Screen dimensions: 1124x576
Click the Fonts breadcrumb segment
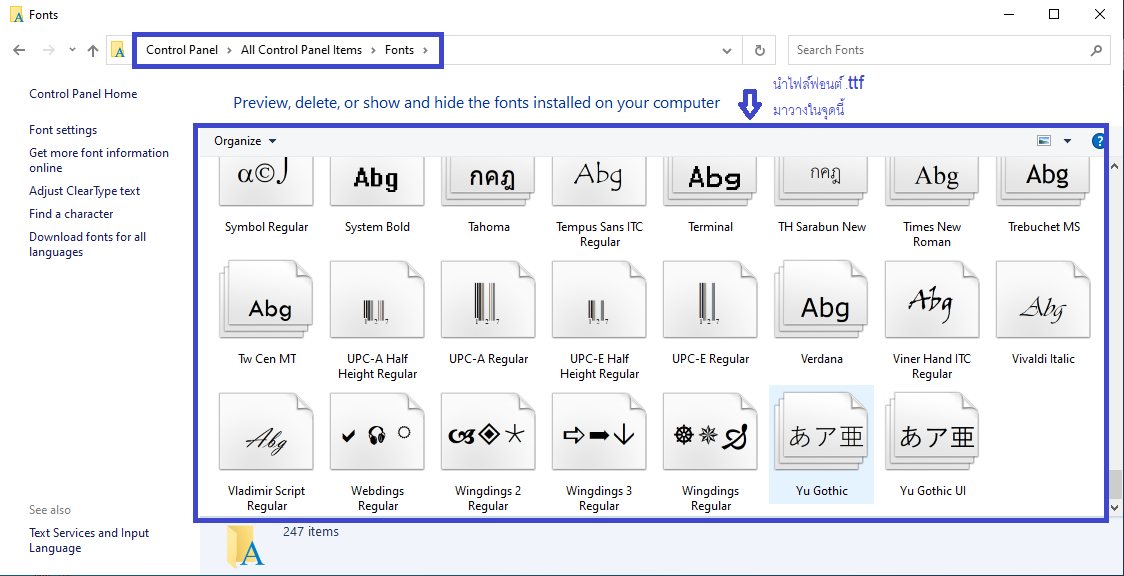399,50
